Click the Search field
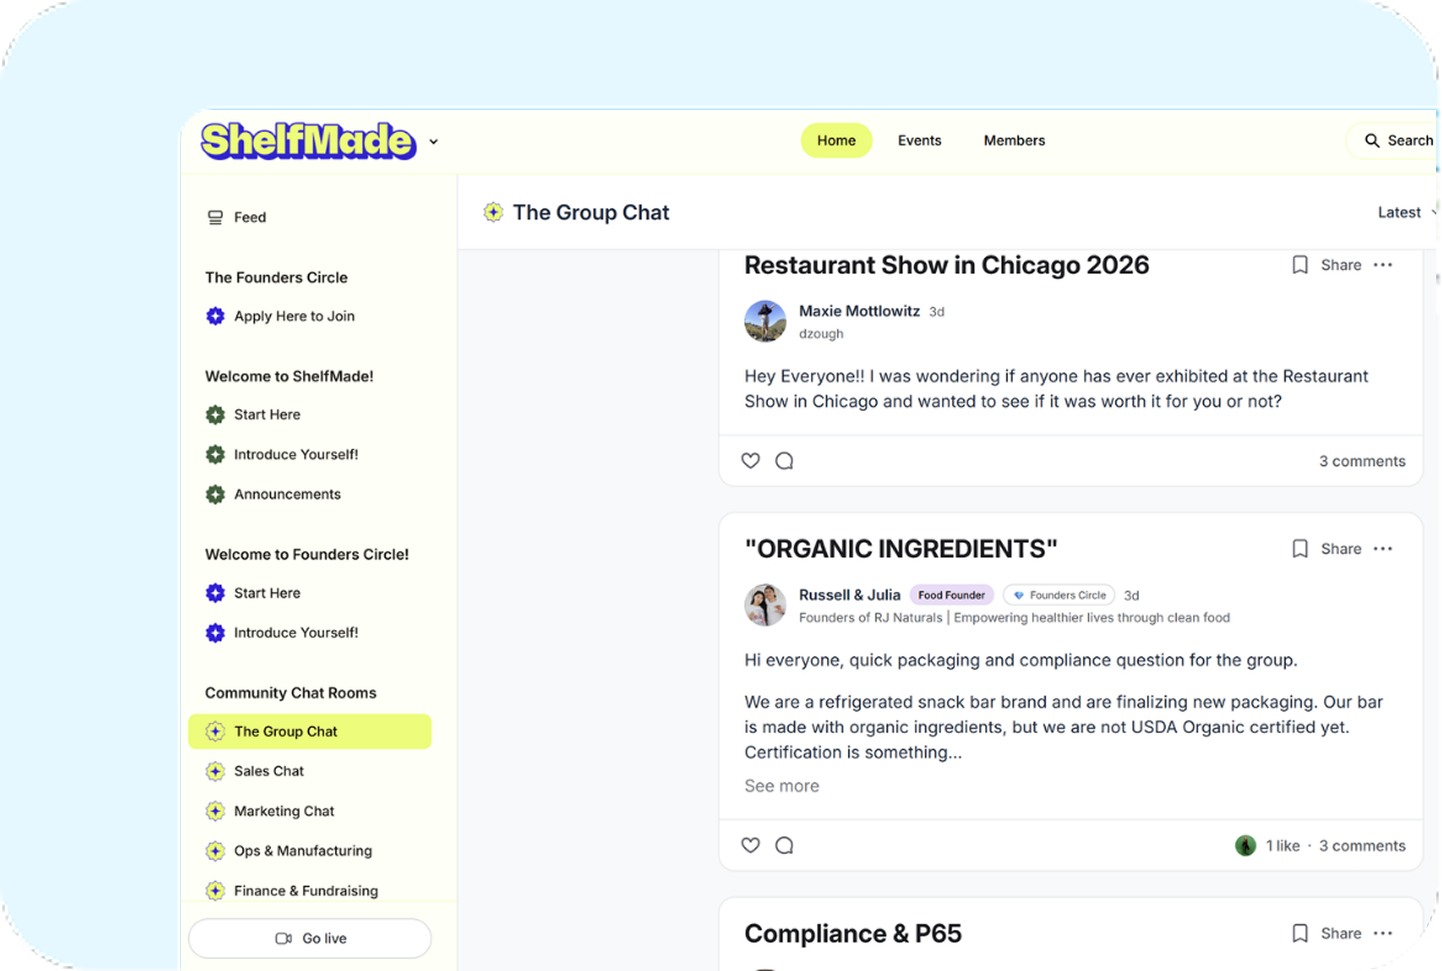This screenshot has width=1442, height=971. coord(1399,141)
